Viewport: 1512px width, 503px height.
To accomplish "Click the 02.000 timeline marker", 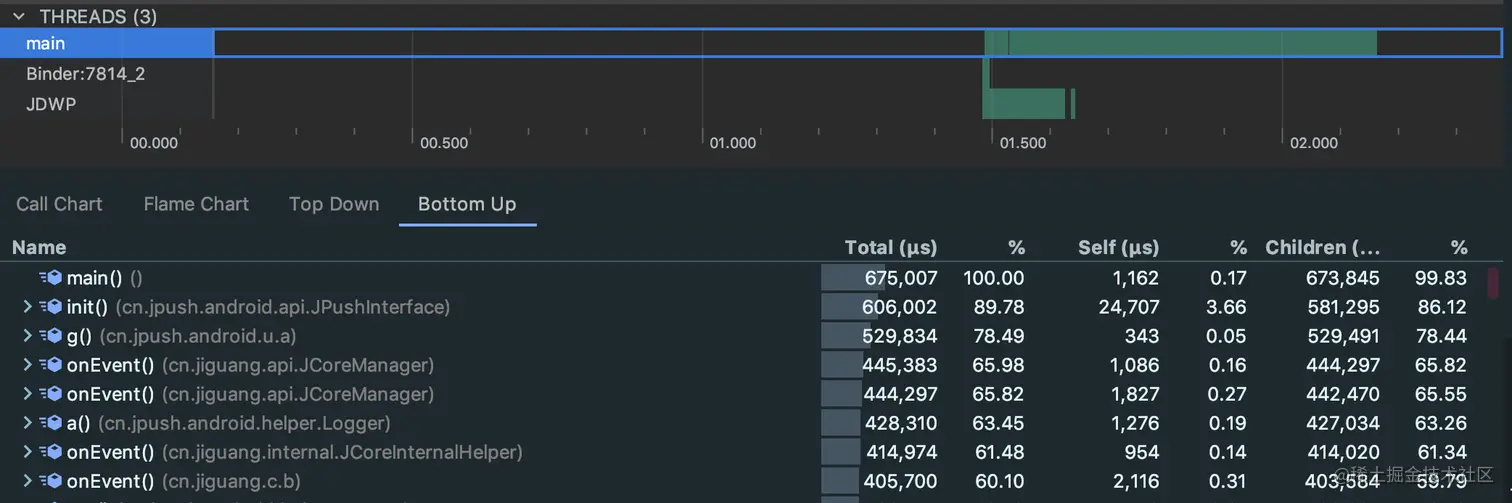I will [x=1313, y=143].
